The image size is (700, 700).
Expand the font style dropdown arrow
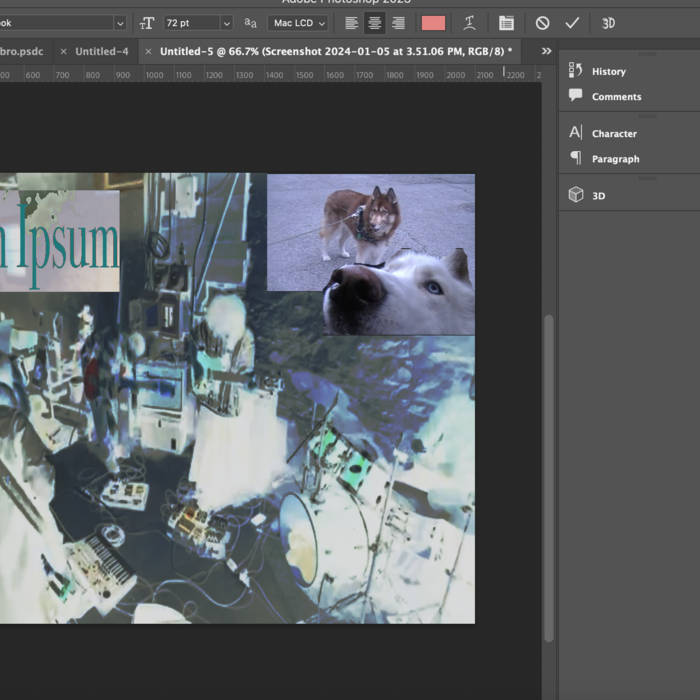tap(120, 23)
